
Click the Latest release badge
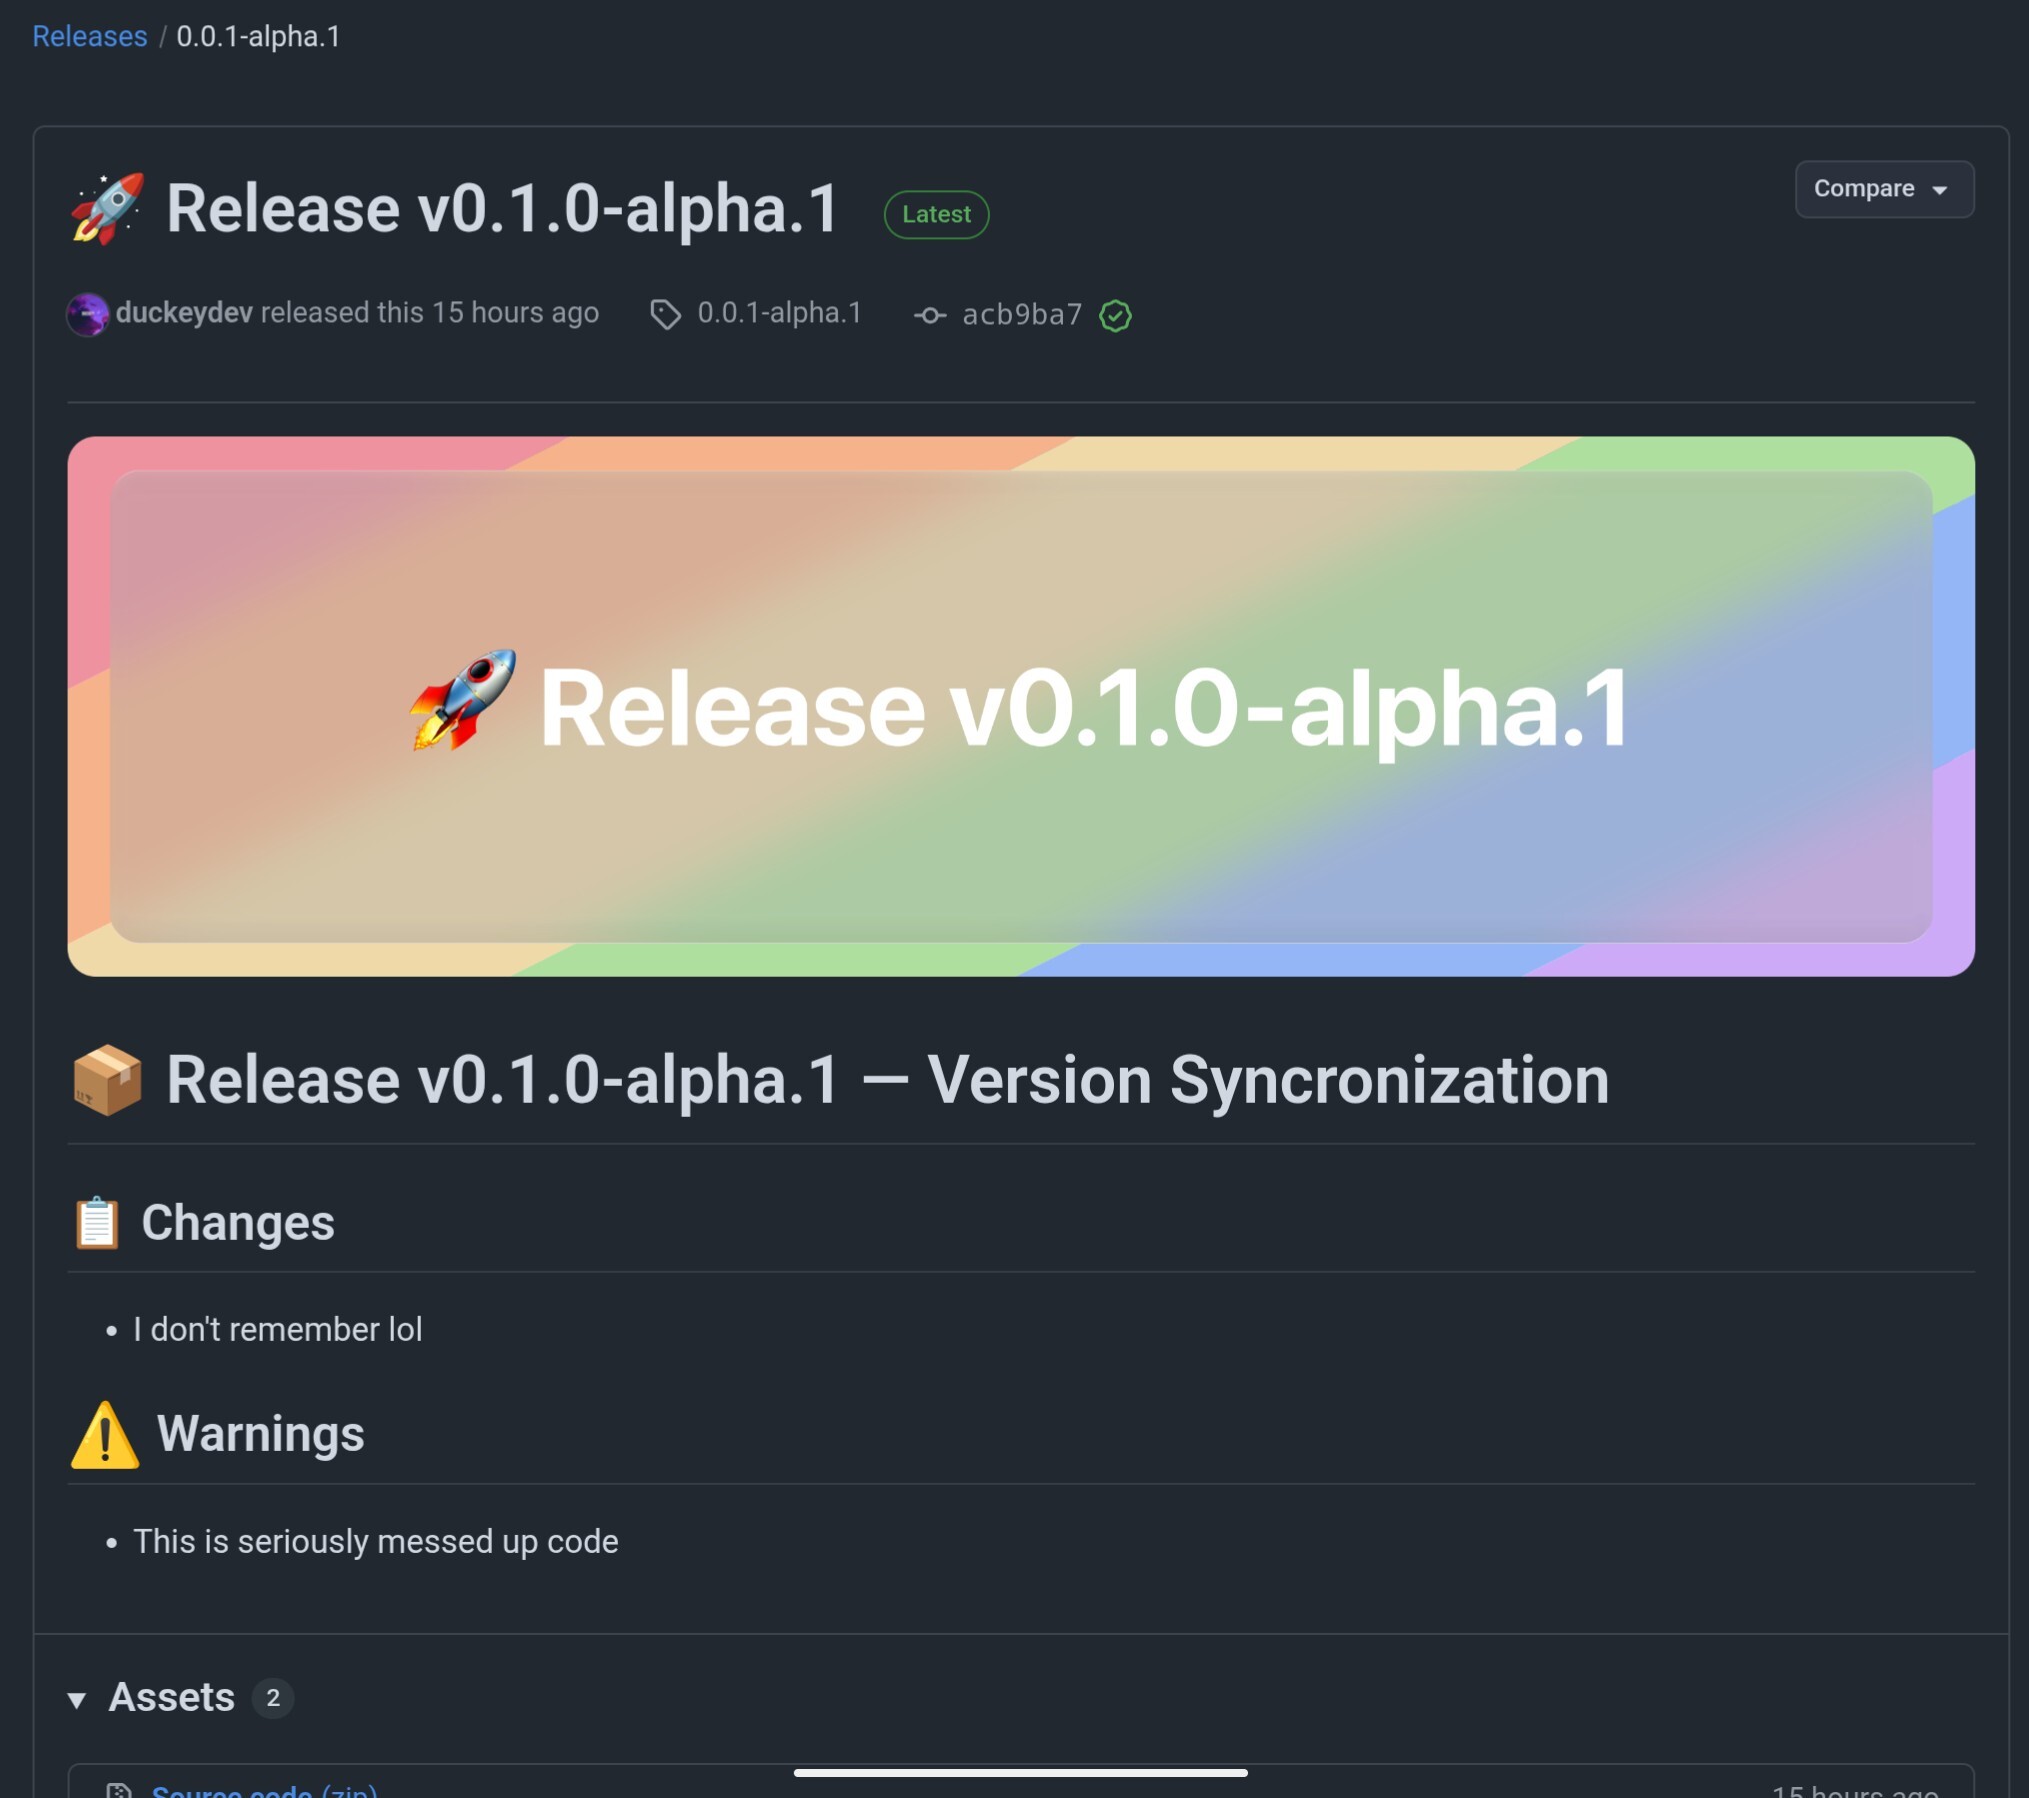[936, 214]
